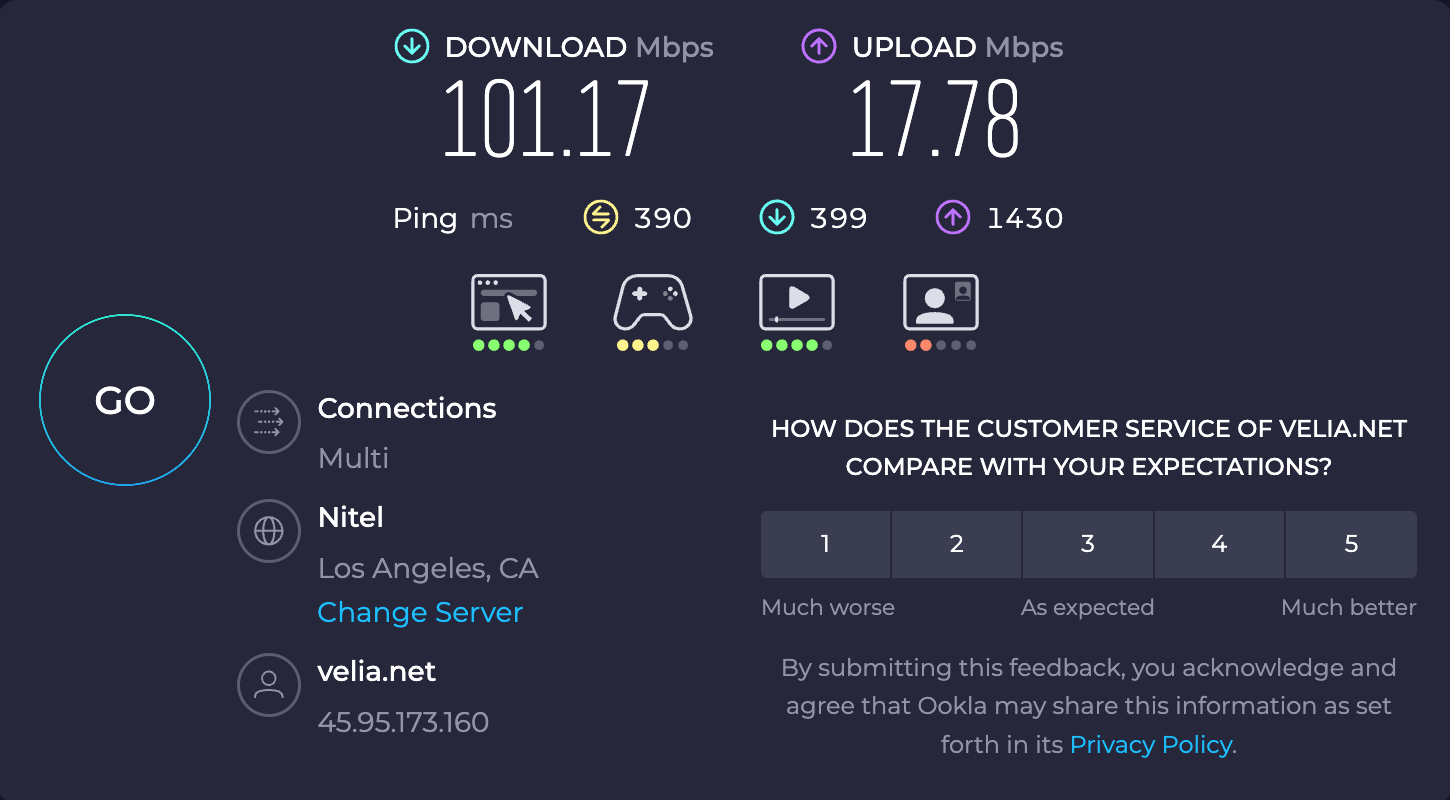This screenshot has width=1450, height=800.
Task: Click the velia.net user profile icon
Action: pos(269,685)
